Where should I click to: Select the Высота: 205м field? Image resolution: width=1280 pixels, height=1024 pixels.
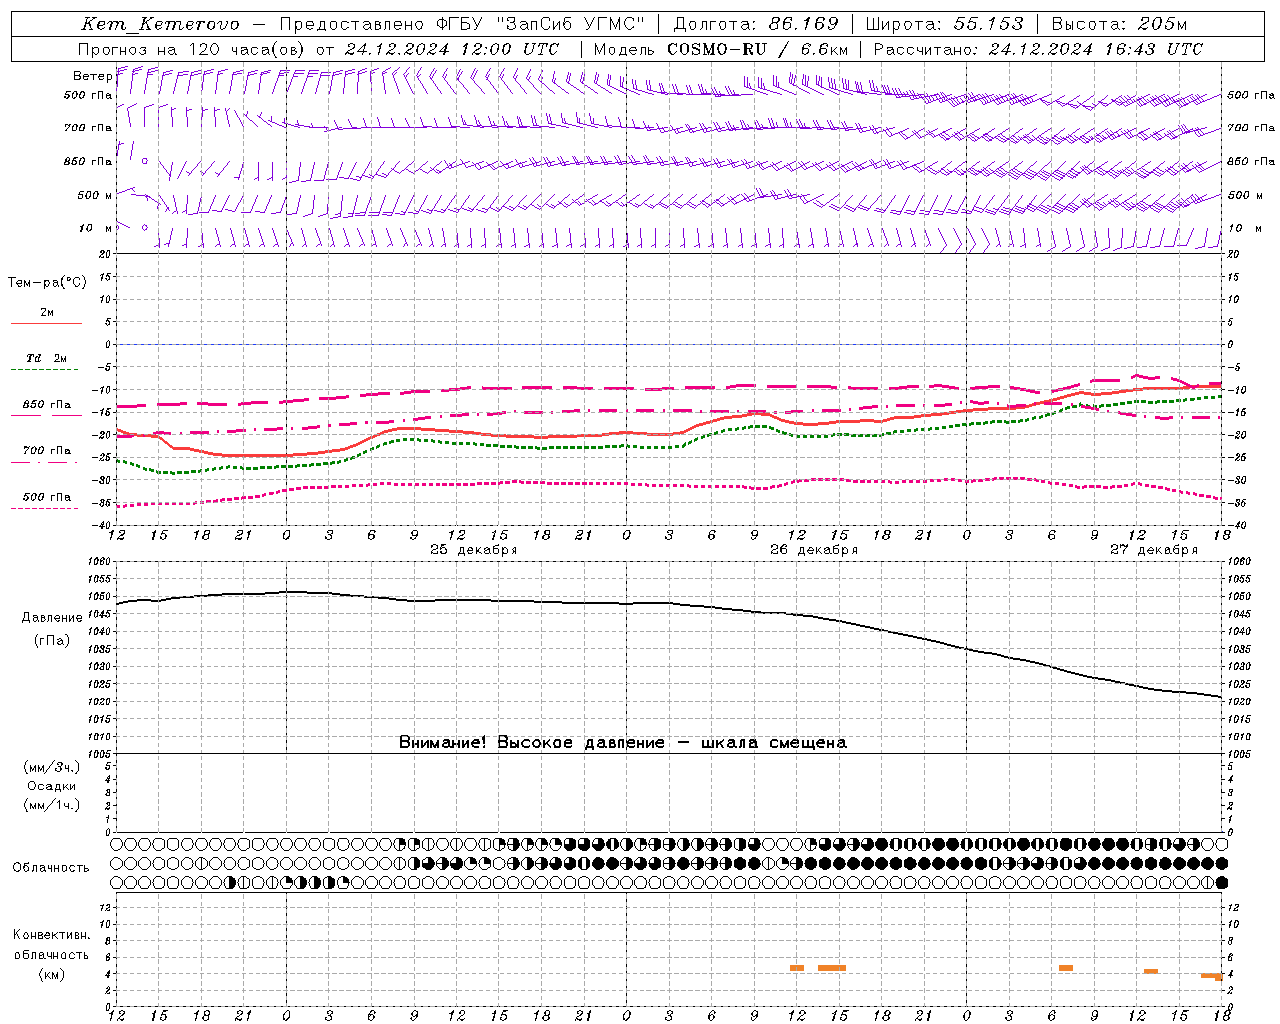(1119, 24)
